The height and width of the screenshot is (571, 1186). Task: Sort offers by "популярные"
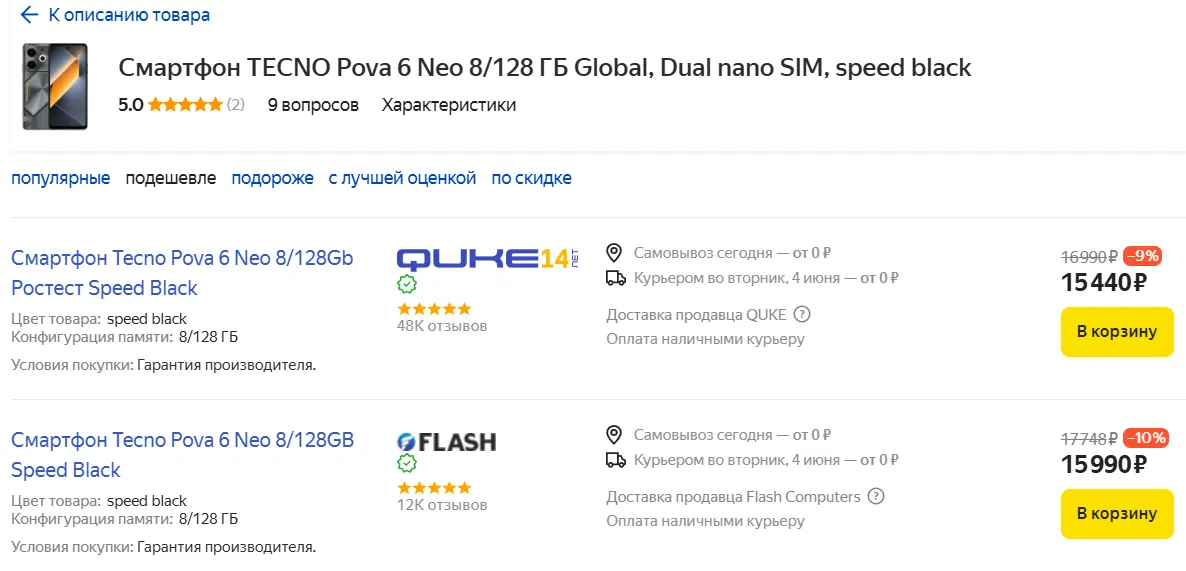60,178
